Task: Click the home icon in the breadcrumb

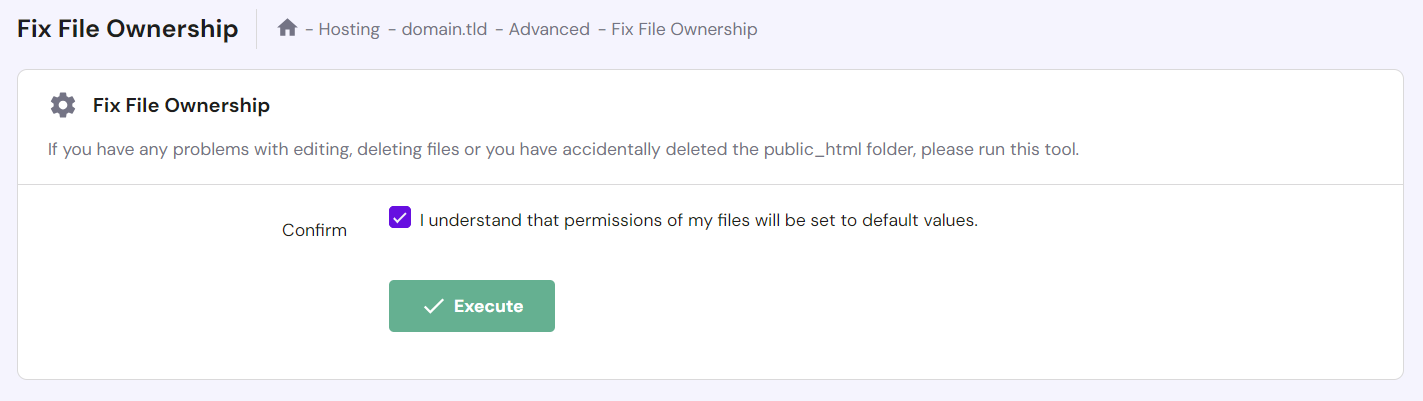Action: (x=287, y=28)
